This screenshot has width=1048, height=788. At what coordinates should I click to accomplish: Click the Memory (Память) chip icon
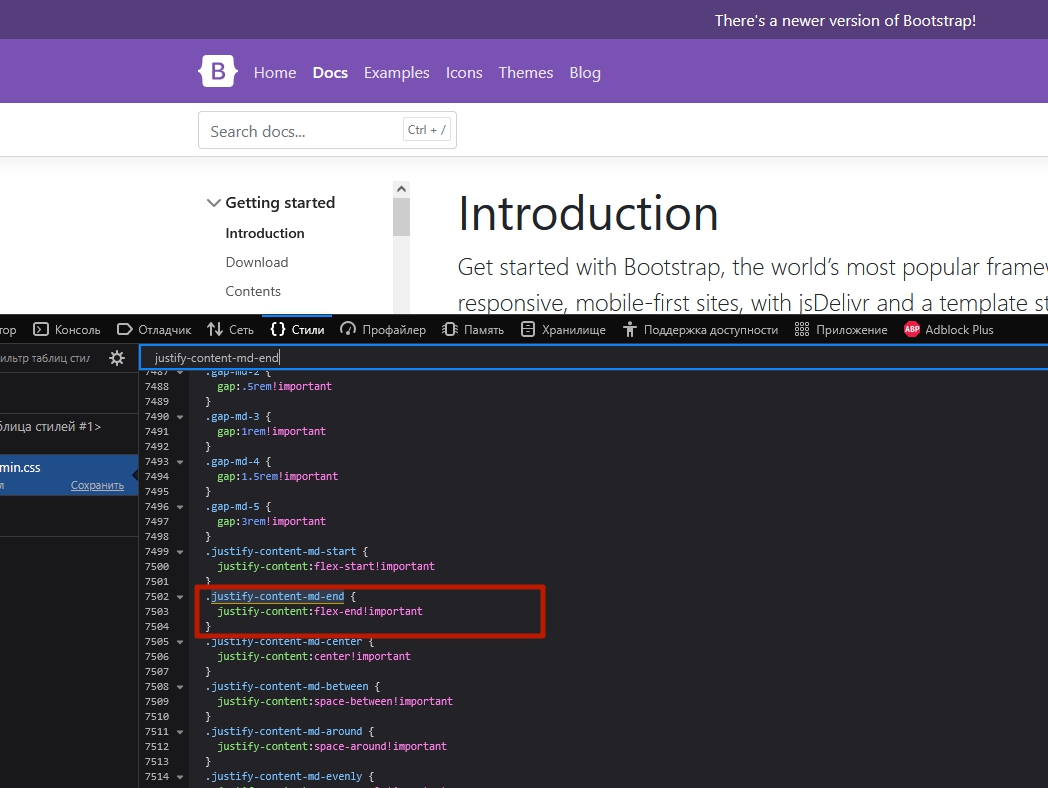click(x=450, y=329)
